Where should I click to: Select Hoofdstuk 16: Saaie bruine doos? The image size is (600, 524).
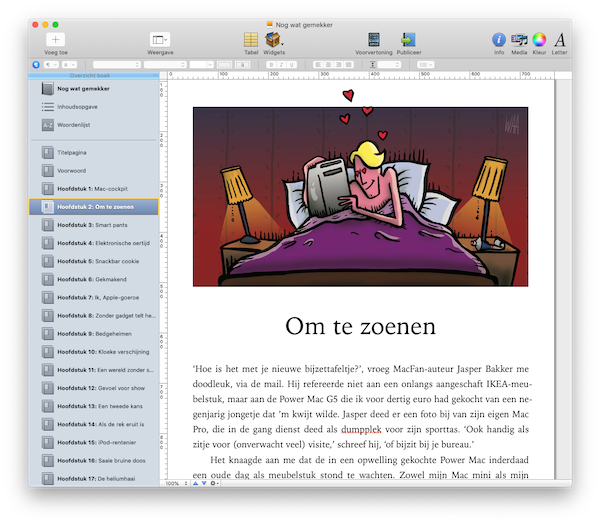pyautogui.click(x=93, y=460)
